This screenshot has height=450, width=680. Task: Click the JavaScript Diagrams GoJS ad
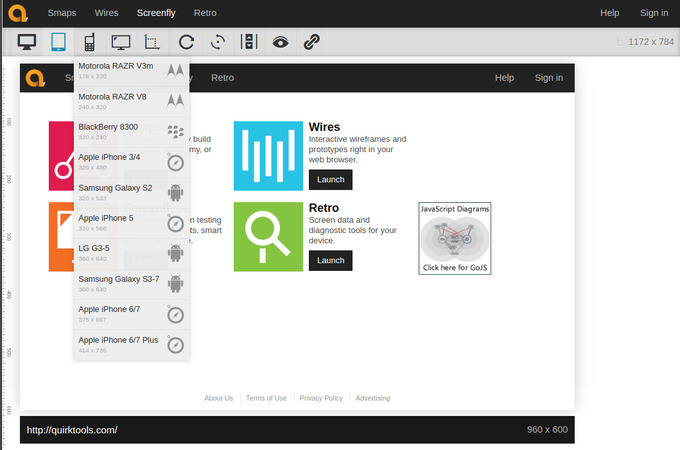454,238
